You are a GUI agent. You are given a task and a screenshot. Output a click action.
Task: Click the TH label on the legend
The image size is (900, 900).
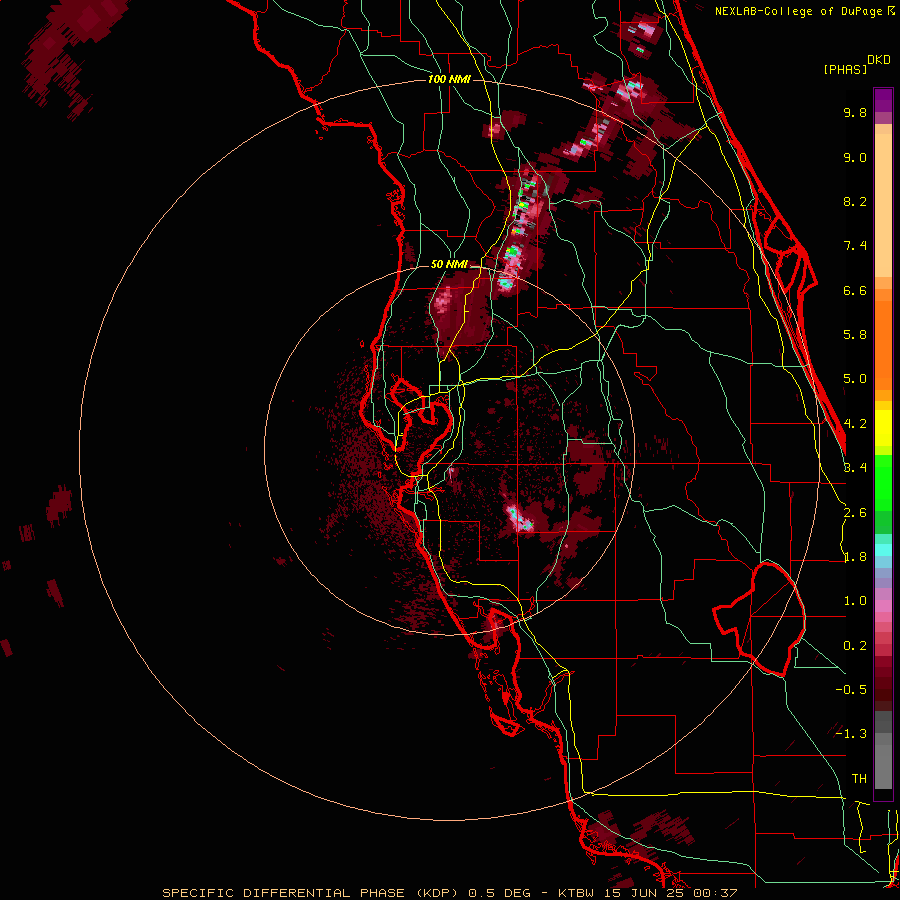click(x=859, y=779)
